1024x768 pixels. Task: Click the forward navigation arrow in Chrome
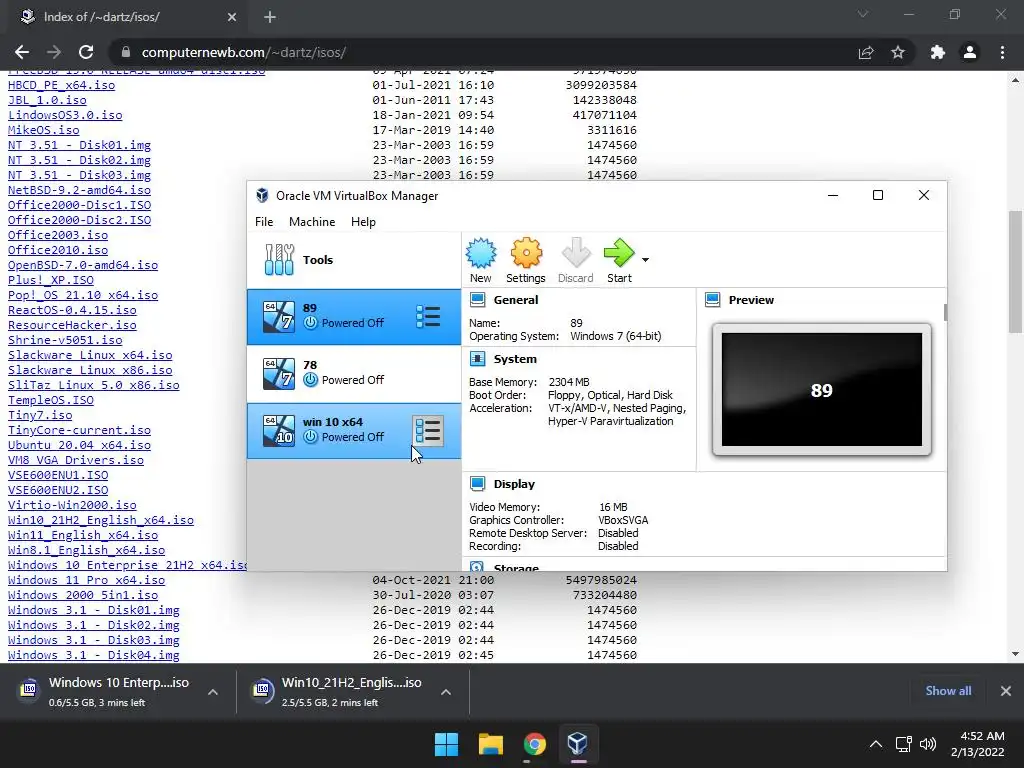54,52
